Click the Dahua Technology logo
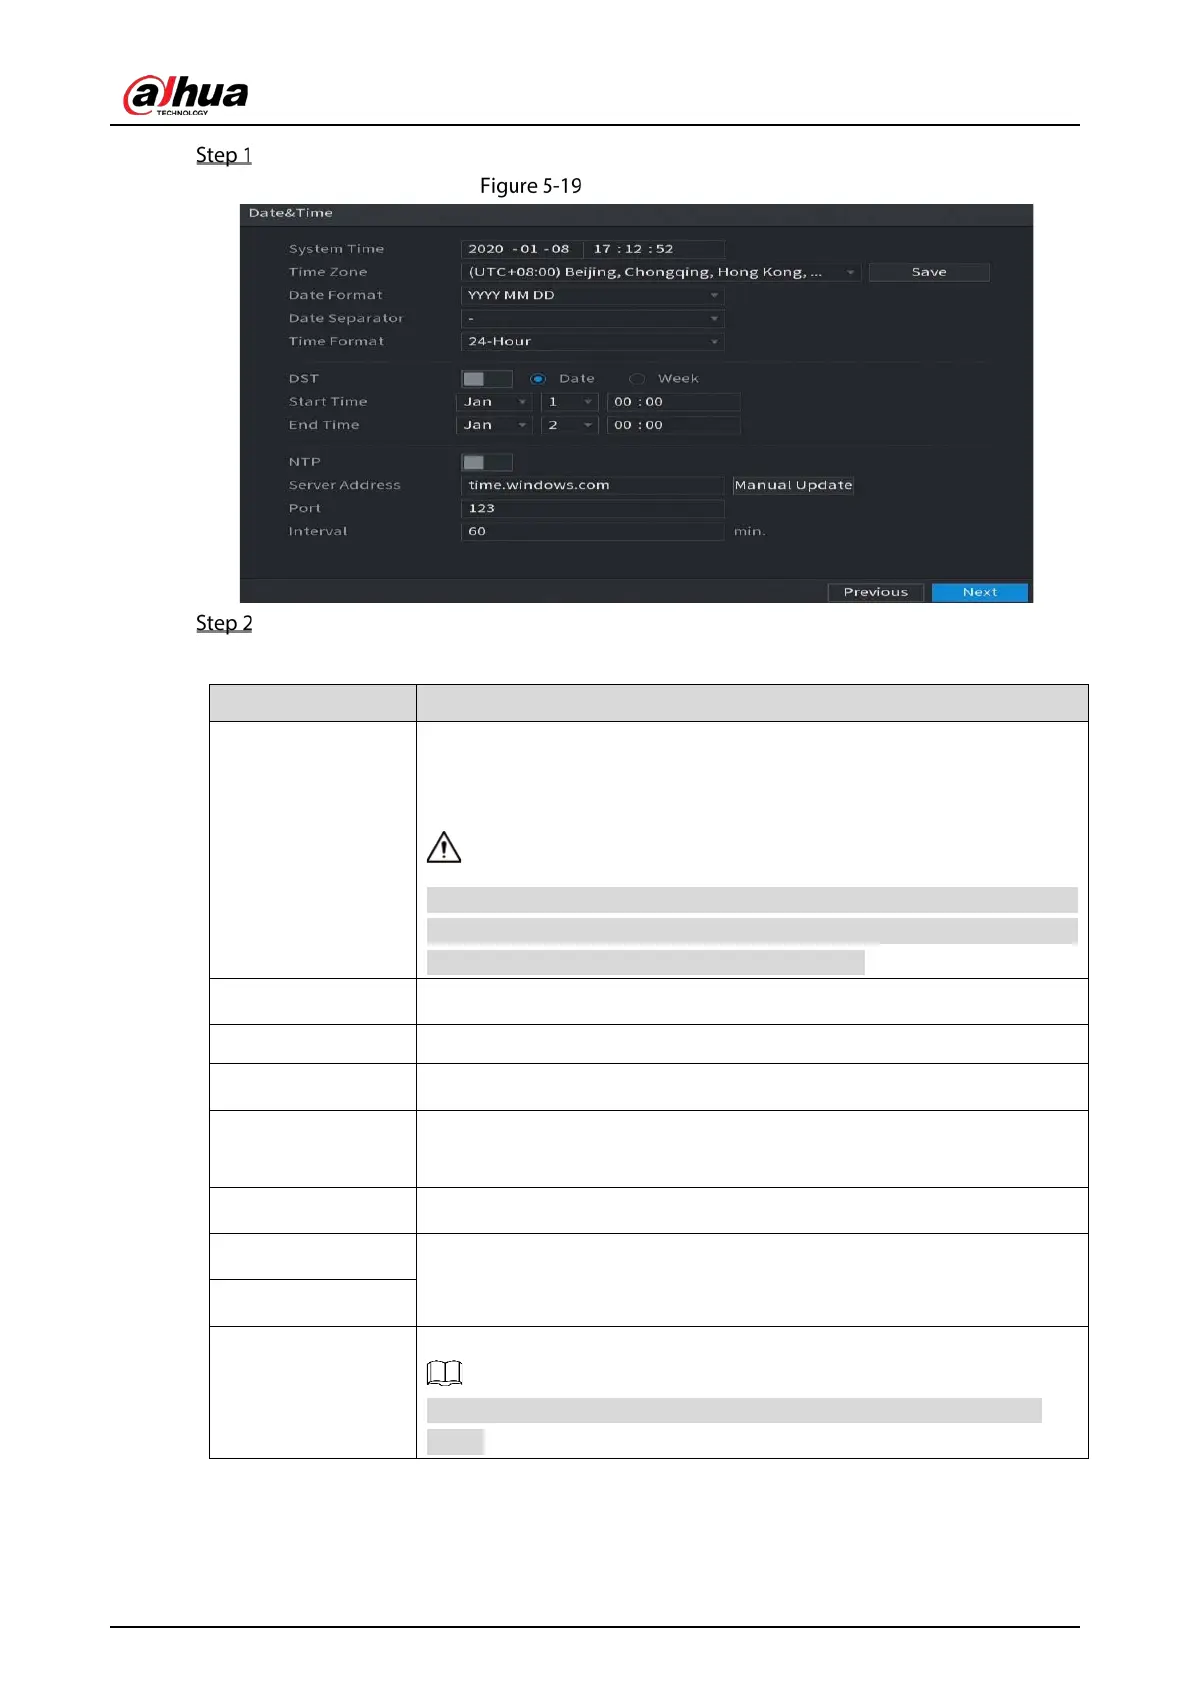This screenshot has height=1684, width=1191. point(185,96)
